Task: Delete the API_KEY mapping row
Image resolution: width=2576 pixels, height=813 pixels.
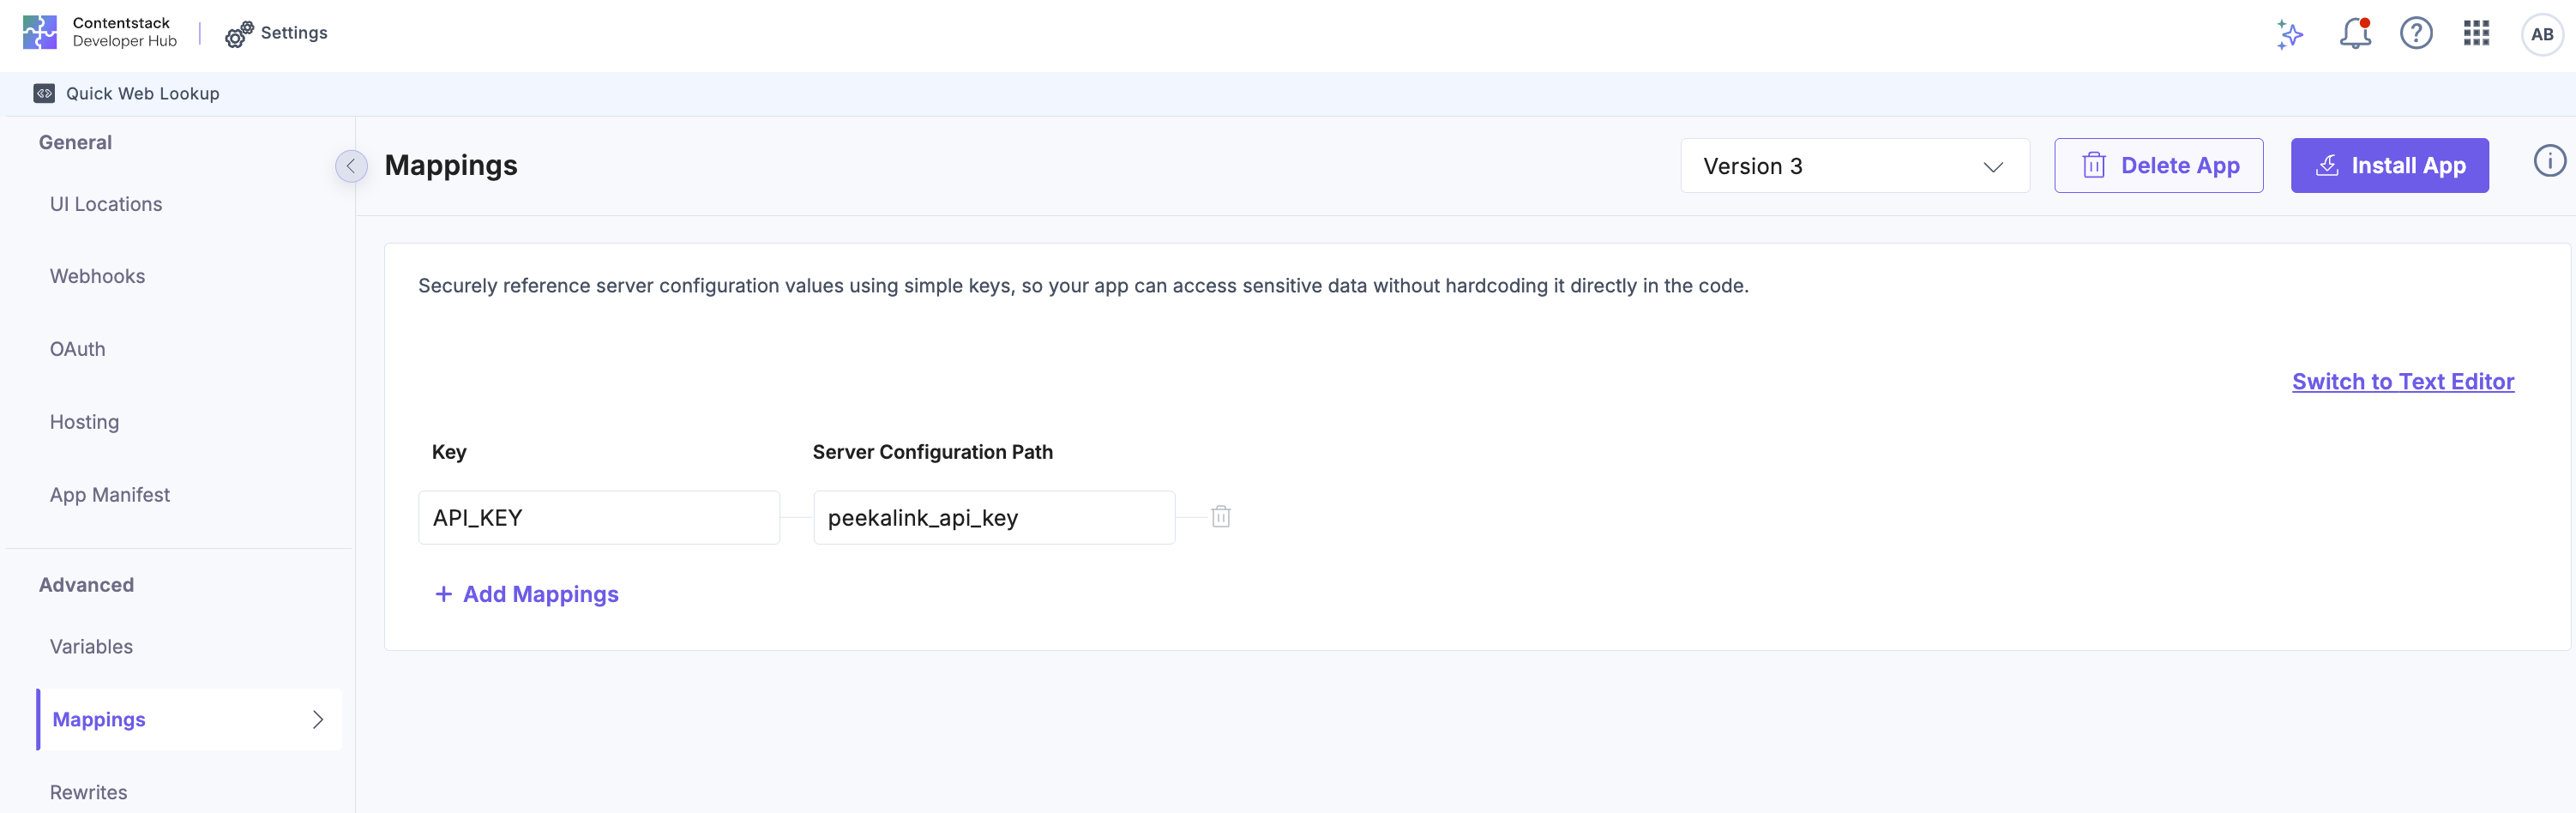Action: (1220, 517)
